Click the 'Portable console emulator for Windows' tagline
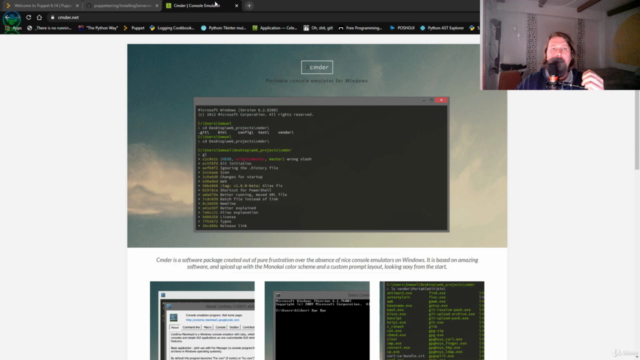This screenshot has width=640, height=360. (317, 81)
